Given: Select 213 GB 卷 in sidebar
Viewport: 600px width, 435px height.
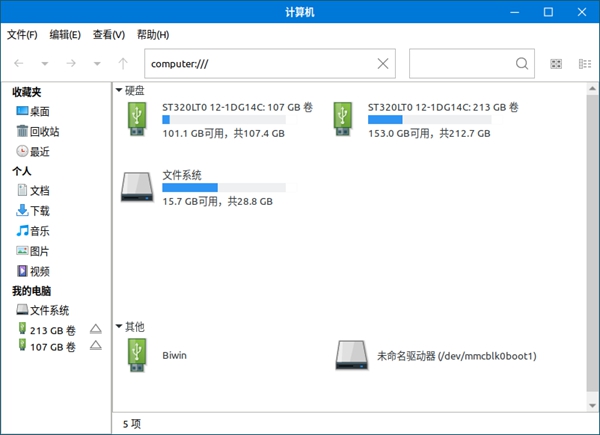Looking at the screenshot, I should [47, 330].
